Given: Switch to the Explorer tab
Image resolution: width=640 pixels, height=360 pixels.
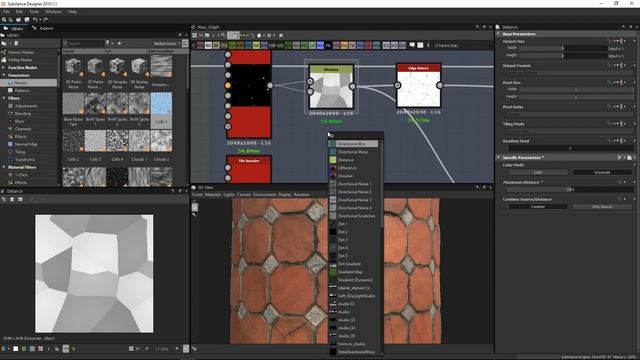Looking at the screenshot, I should coord(43,28).
